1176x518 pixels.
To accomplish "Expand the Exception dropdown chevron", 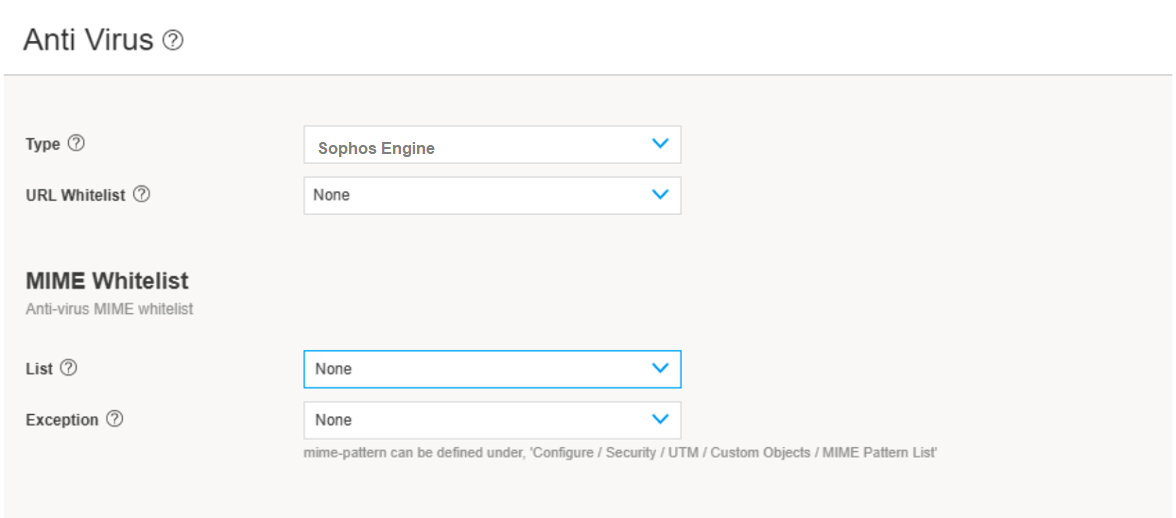I will [x=660, y=420].
